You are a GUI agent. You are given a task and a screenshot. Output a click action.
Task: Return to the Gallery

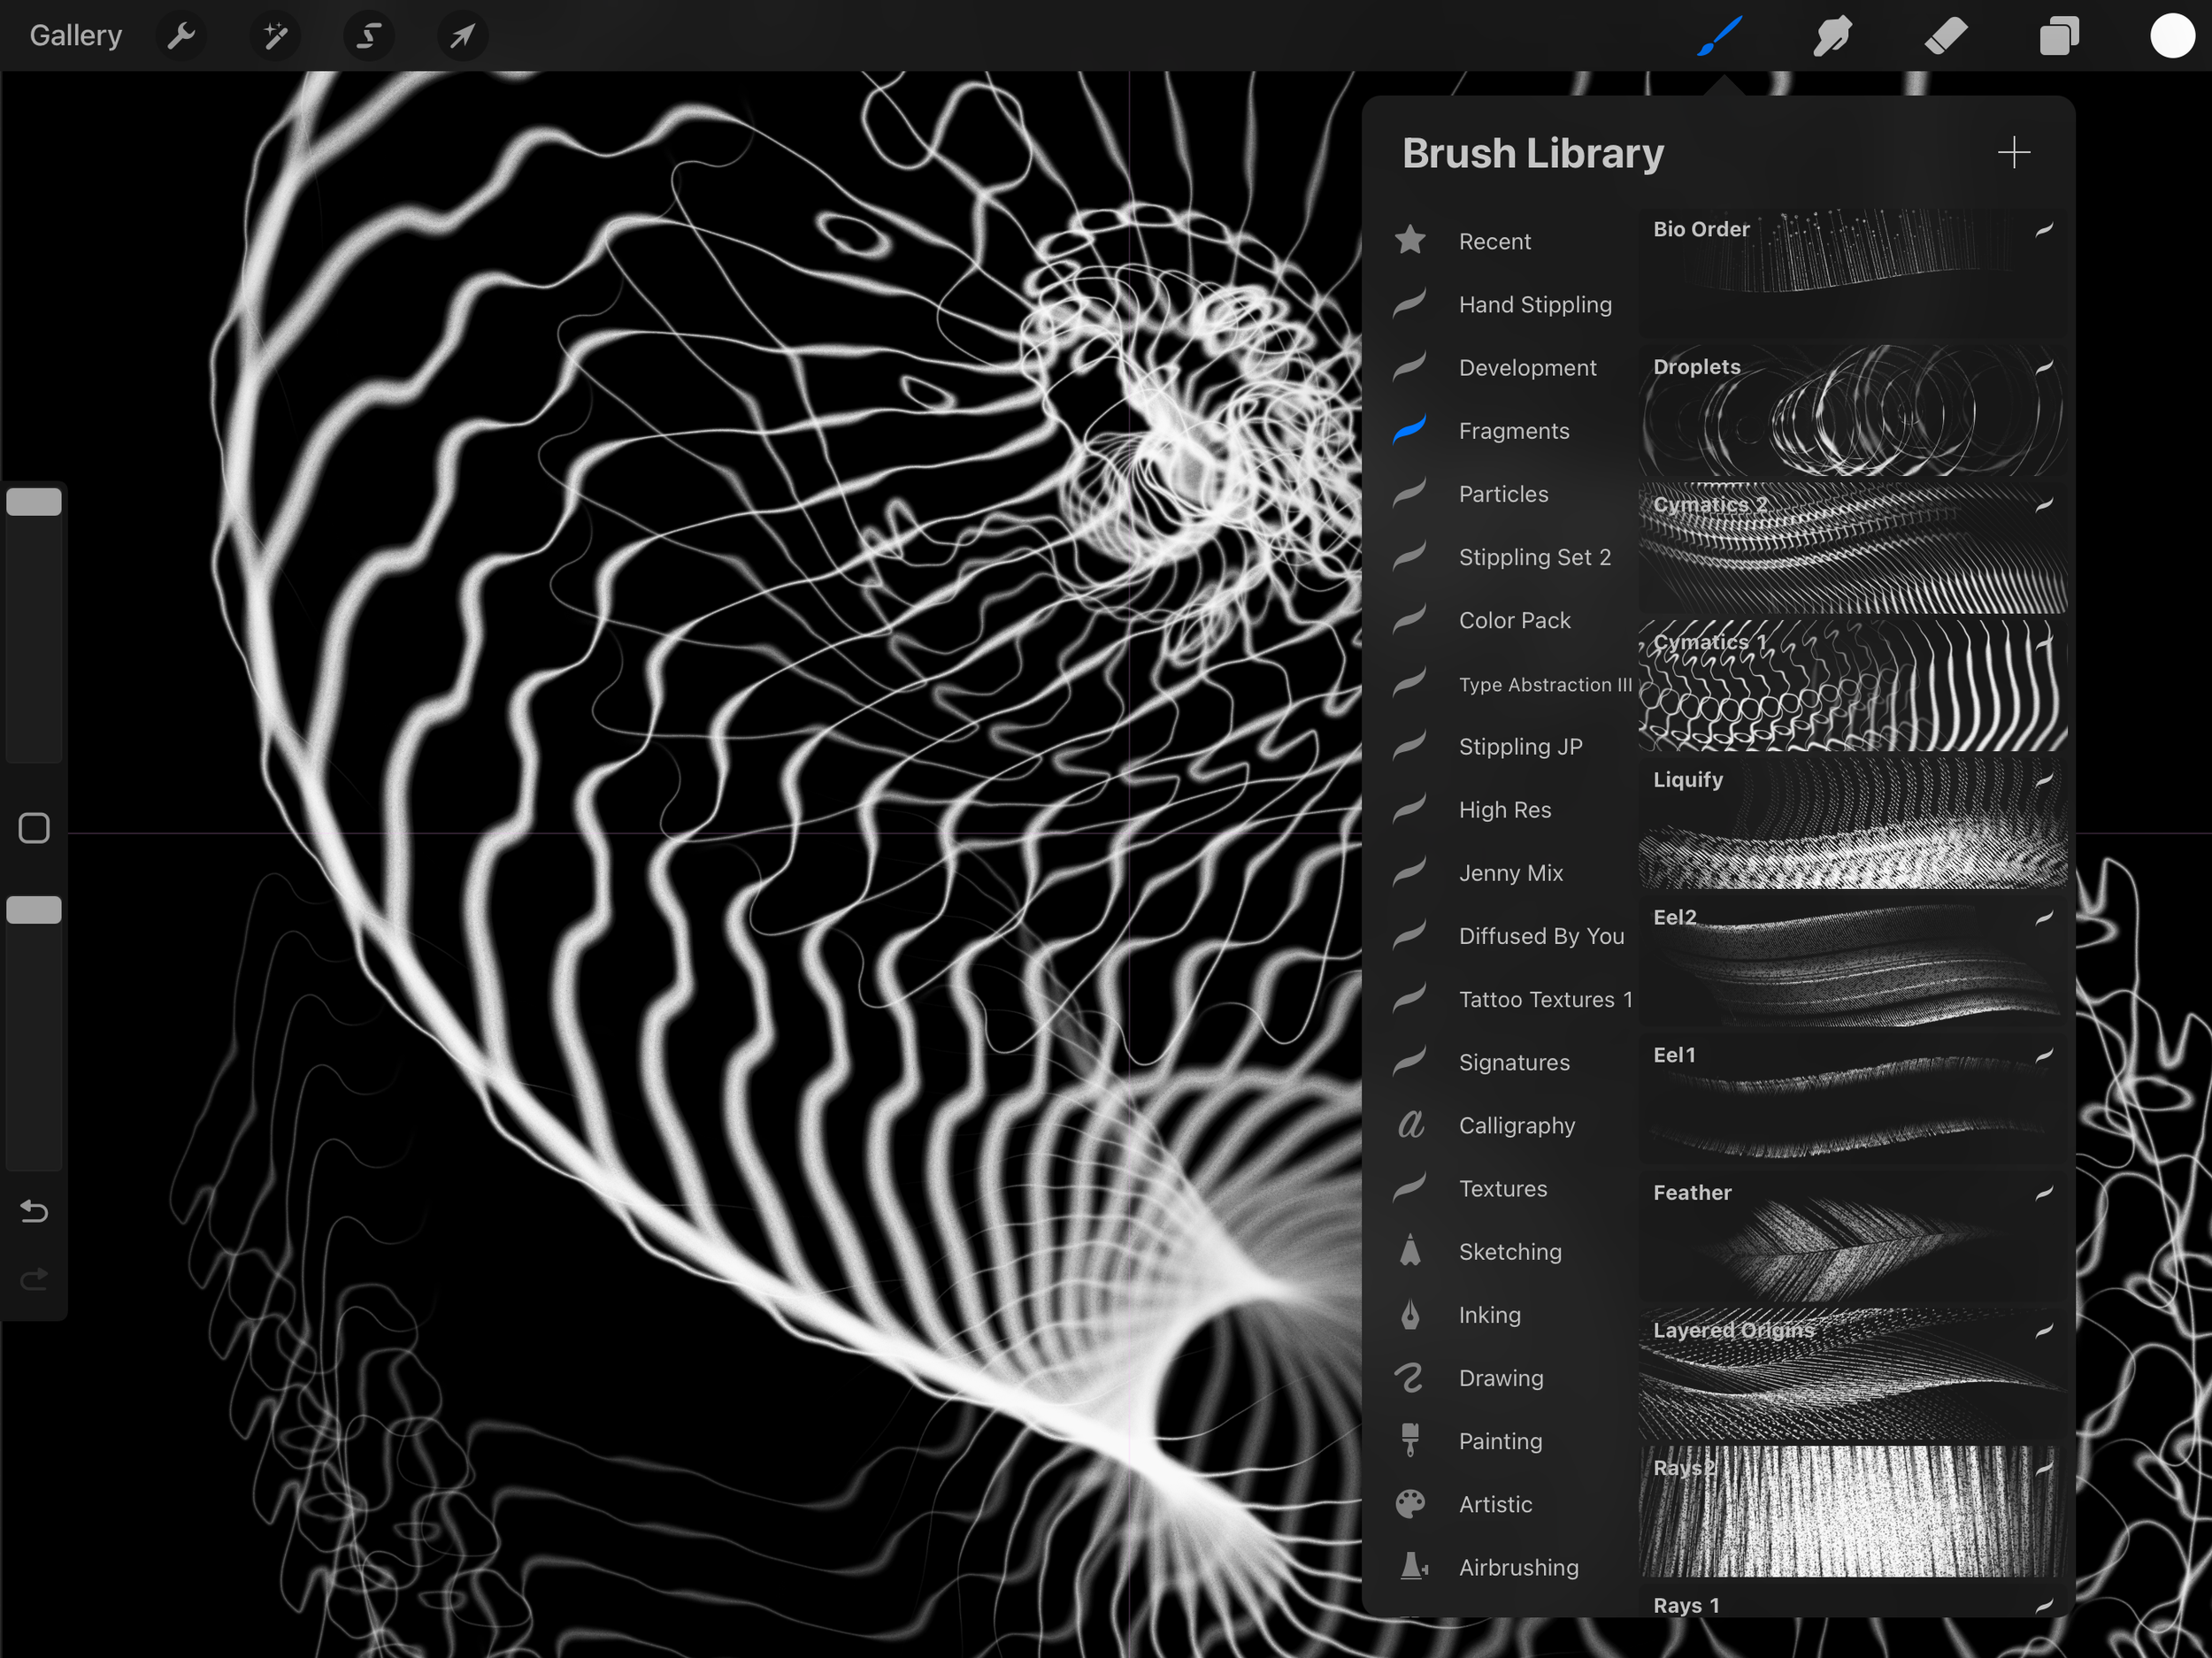click(76, 36)
